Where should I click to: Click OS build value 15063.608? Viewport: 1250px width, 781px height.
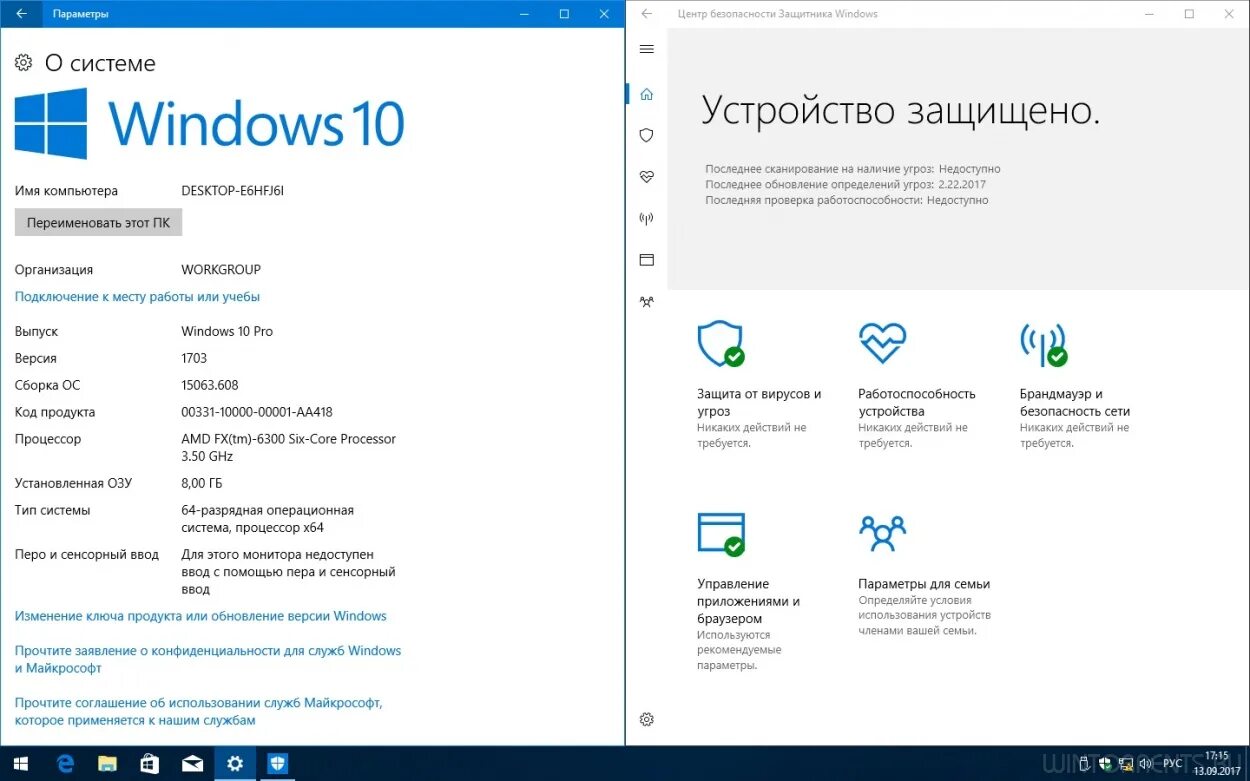pos(209,385)
